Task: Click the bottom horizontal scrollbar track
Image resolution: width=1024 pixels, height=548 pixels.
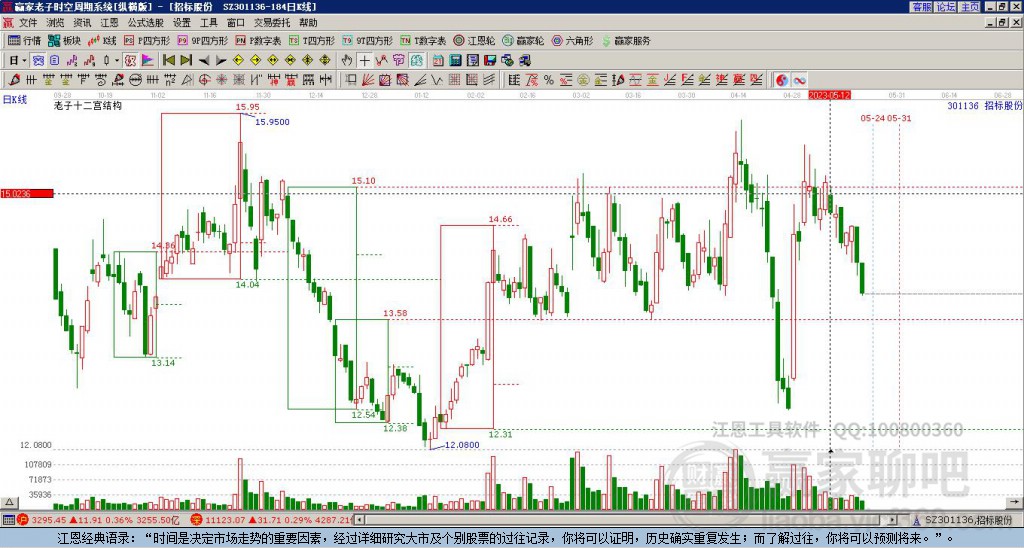Action: point(626,520)
